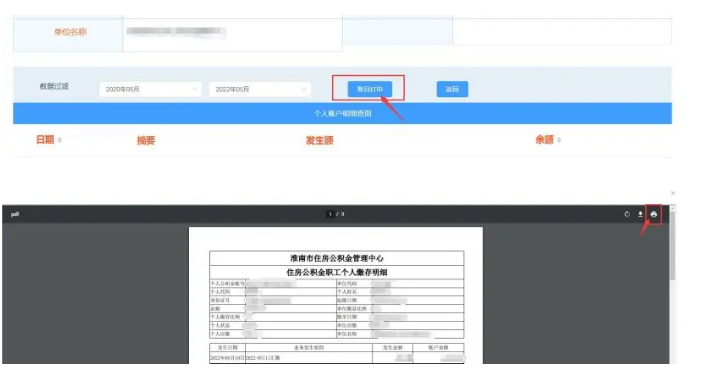Image resolution: width=706 pixels, height=379 pixels.
Task: Open the 2022年05月 end month dropdown
Action: 260,89
